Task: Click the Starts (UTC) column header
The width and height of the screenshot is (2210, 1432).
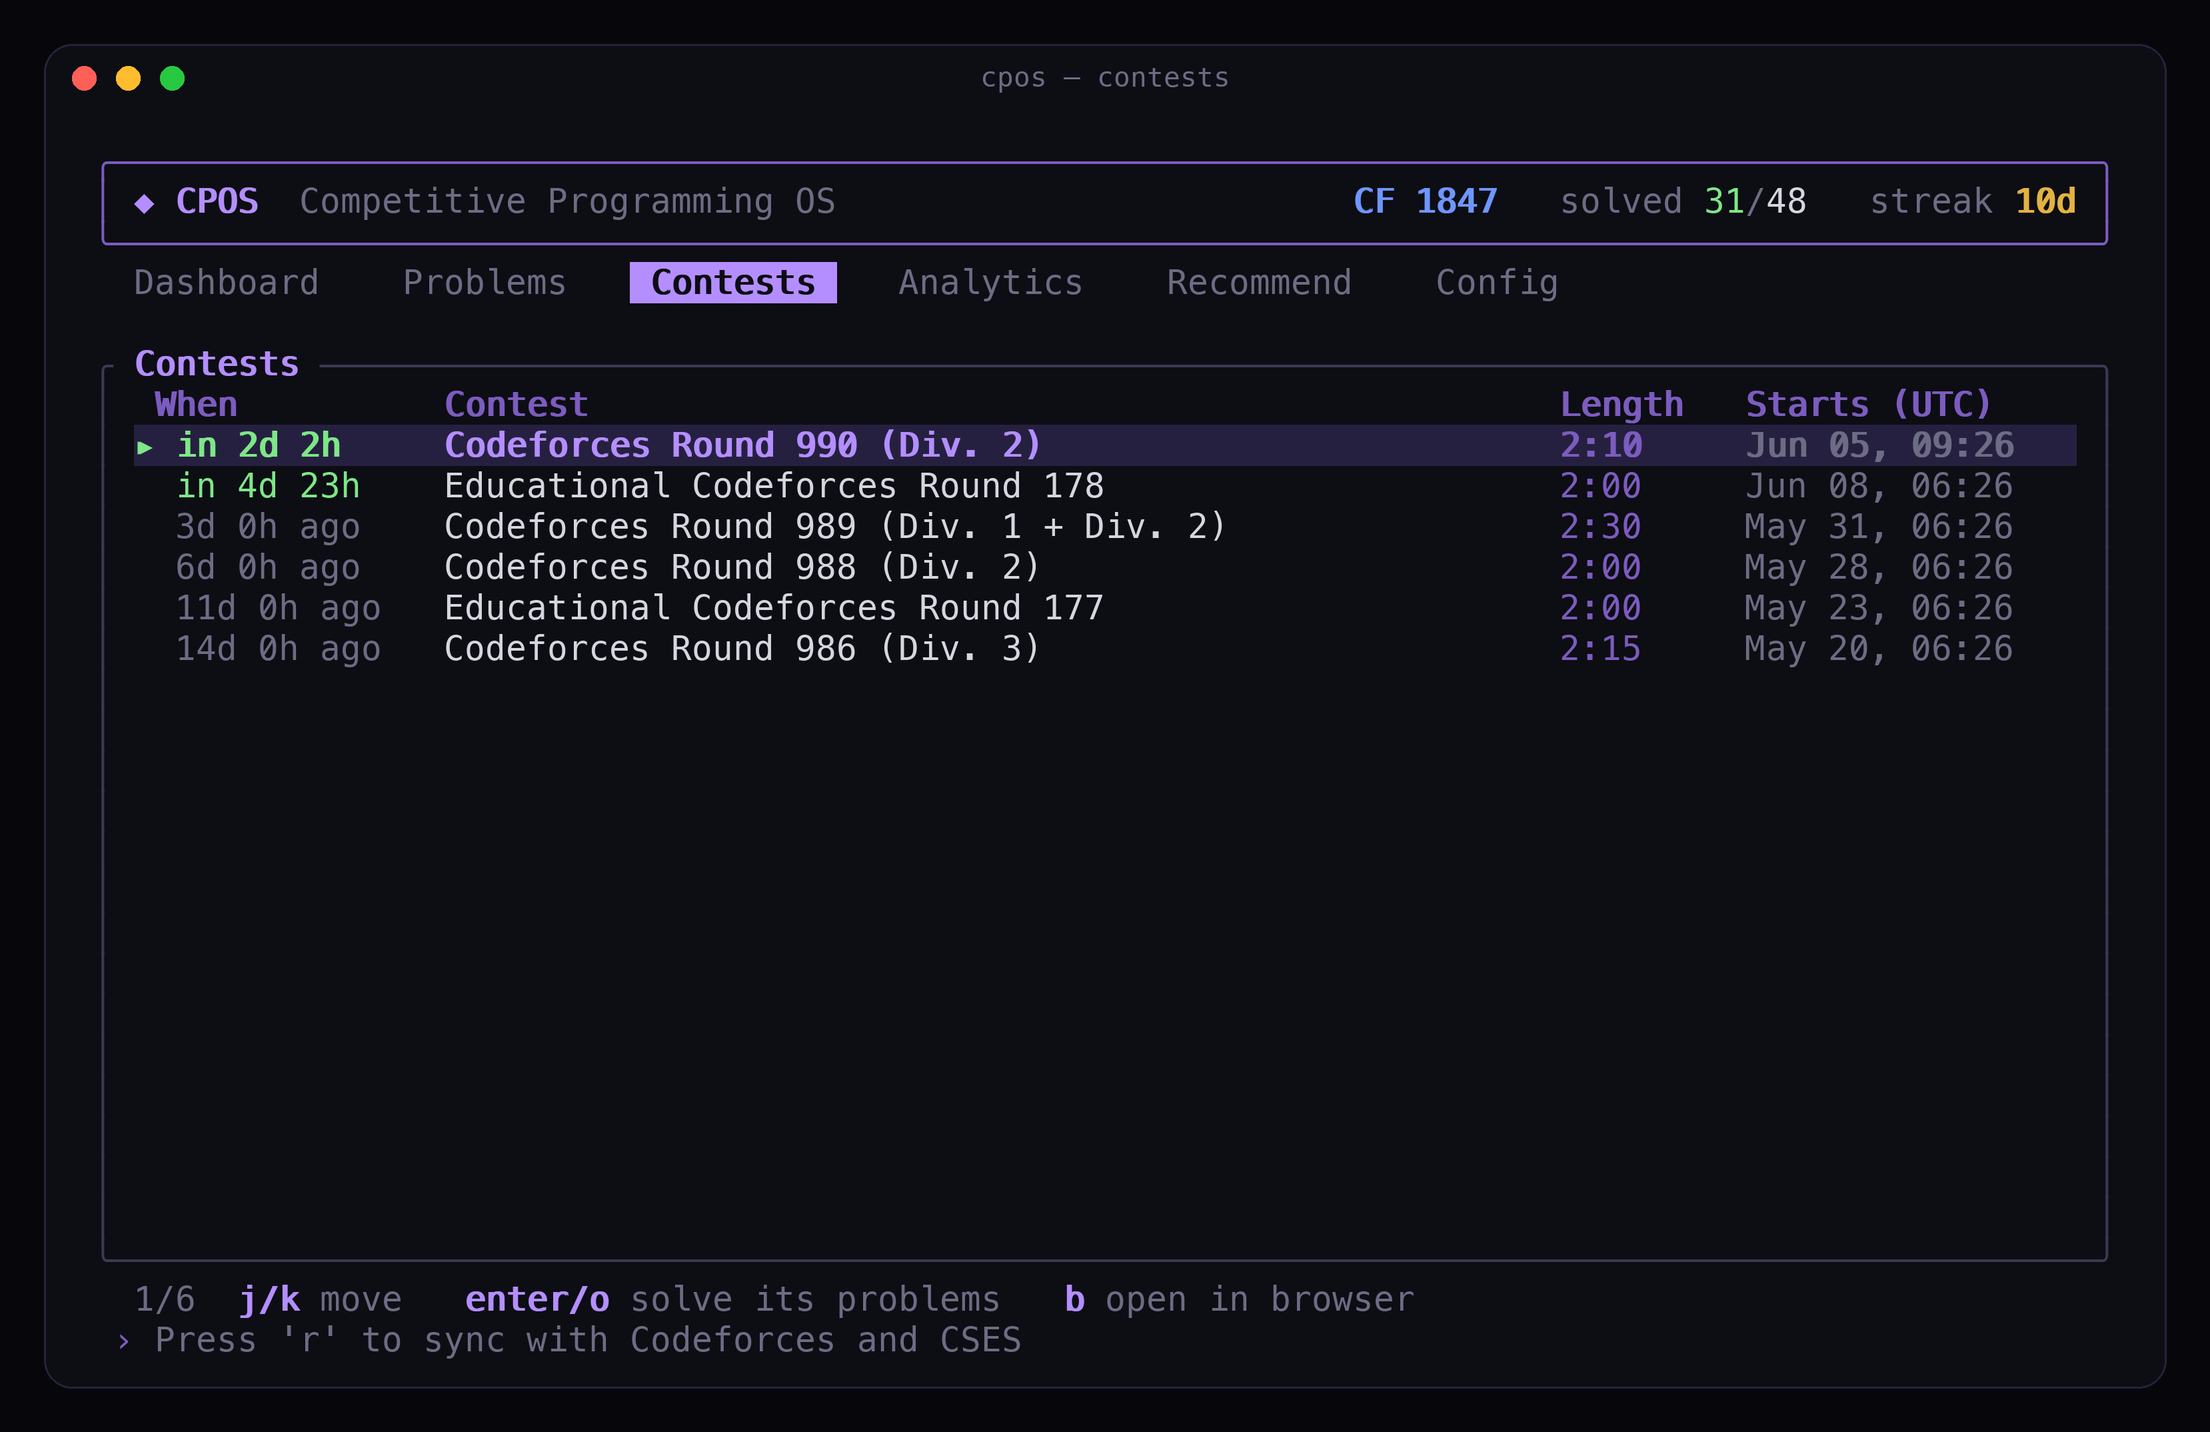Action: coord(1868,404)
